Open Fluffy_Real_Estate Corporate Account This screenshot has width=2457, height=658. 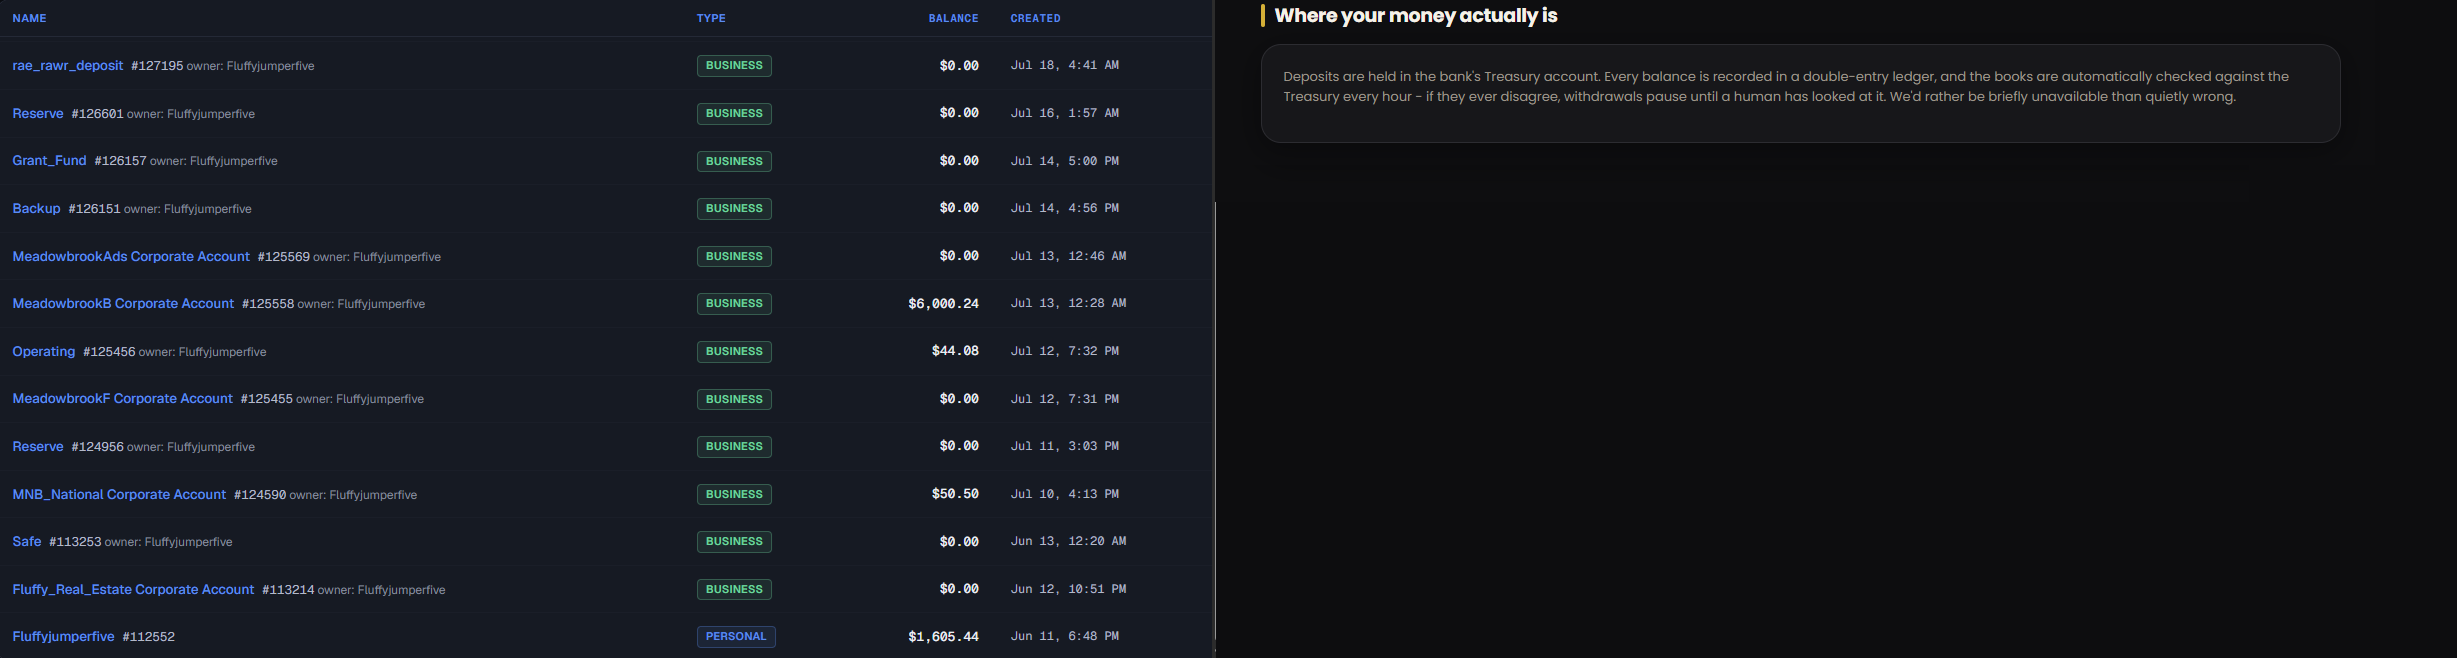(x=133, y=590)
